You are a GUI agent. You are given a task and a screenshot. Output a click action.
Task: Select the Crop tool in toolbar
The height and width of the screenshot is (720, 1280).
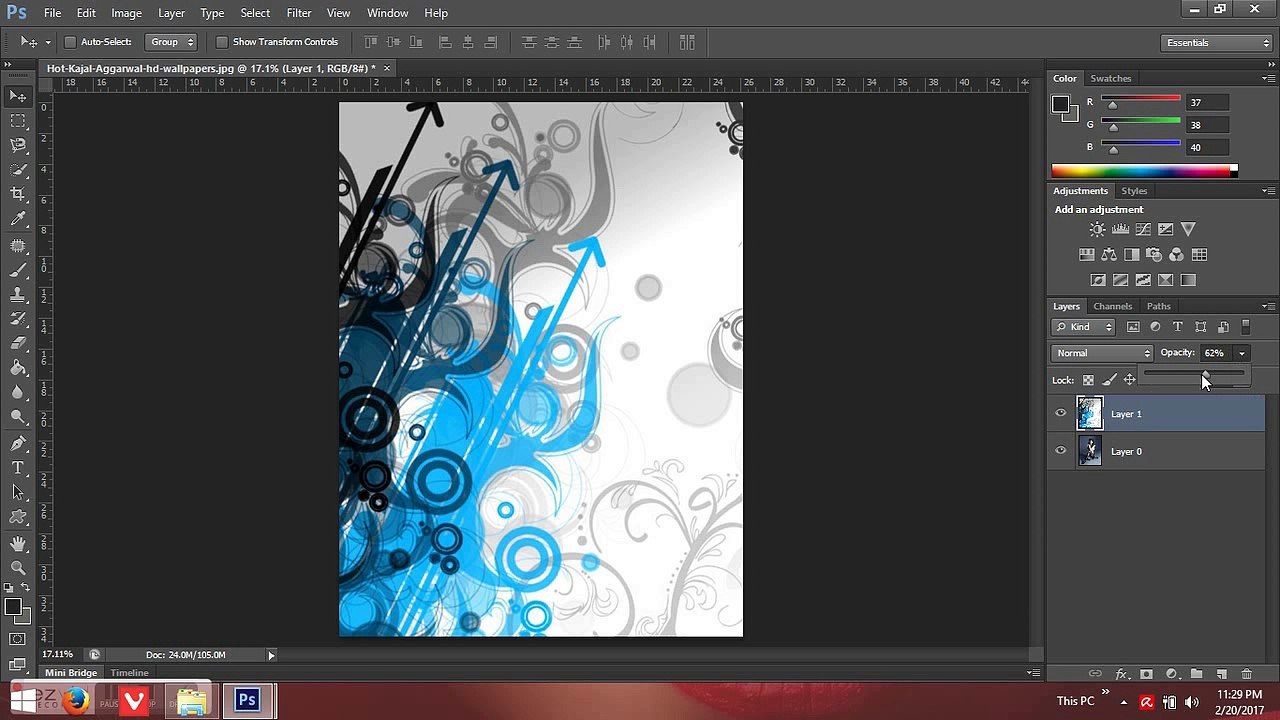click(18, 194)
